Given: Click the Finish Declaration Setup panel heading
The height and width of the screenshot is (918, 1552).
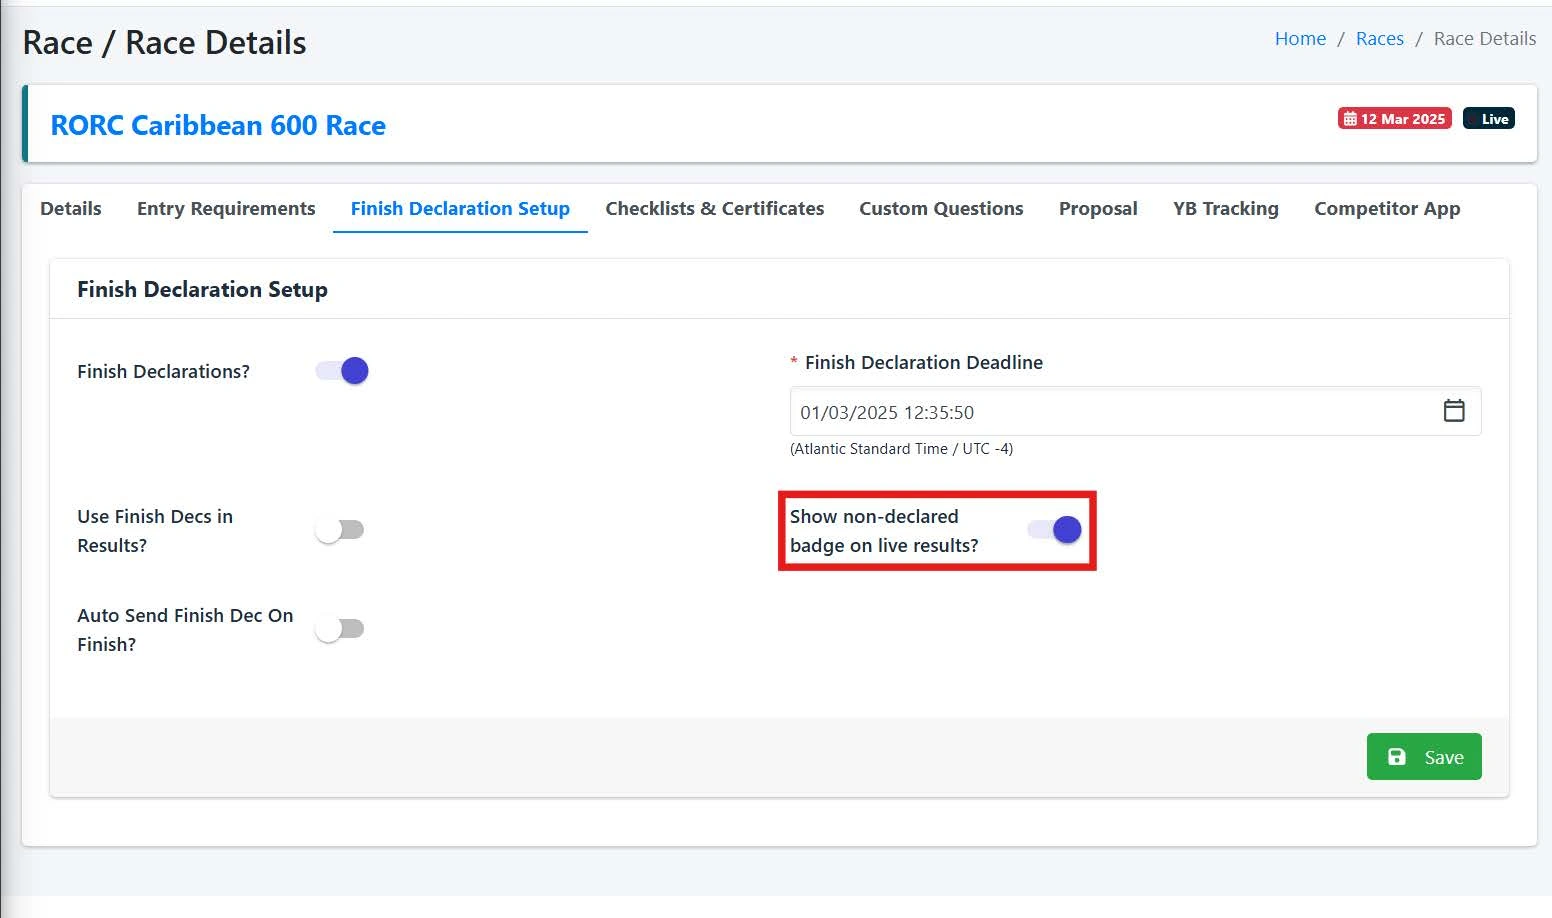Looking at the screenshot, I should pos(202,289).
